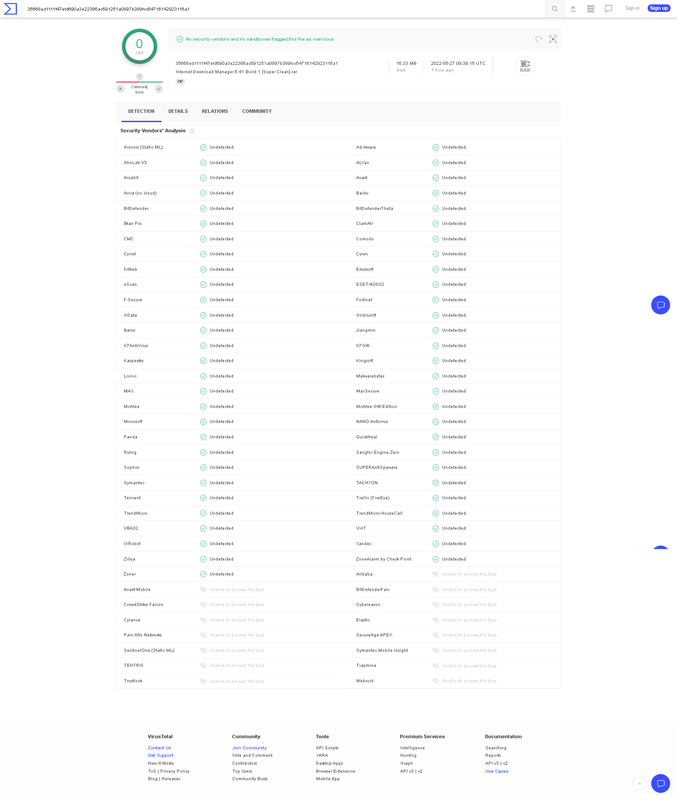This screenshot has width=677, height=800.
Task: Open the Contact Us footer link
Action: pos(159,747)
